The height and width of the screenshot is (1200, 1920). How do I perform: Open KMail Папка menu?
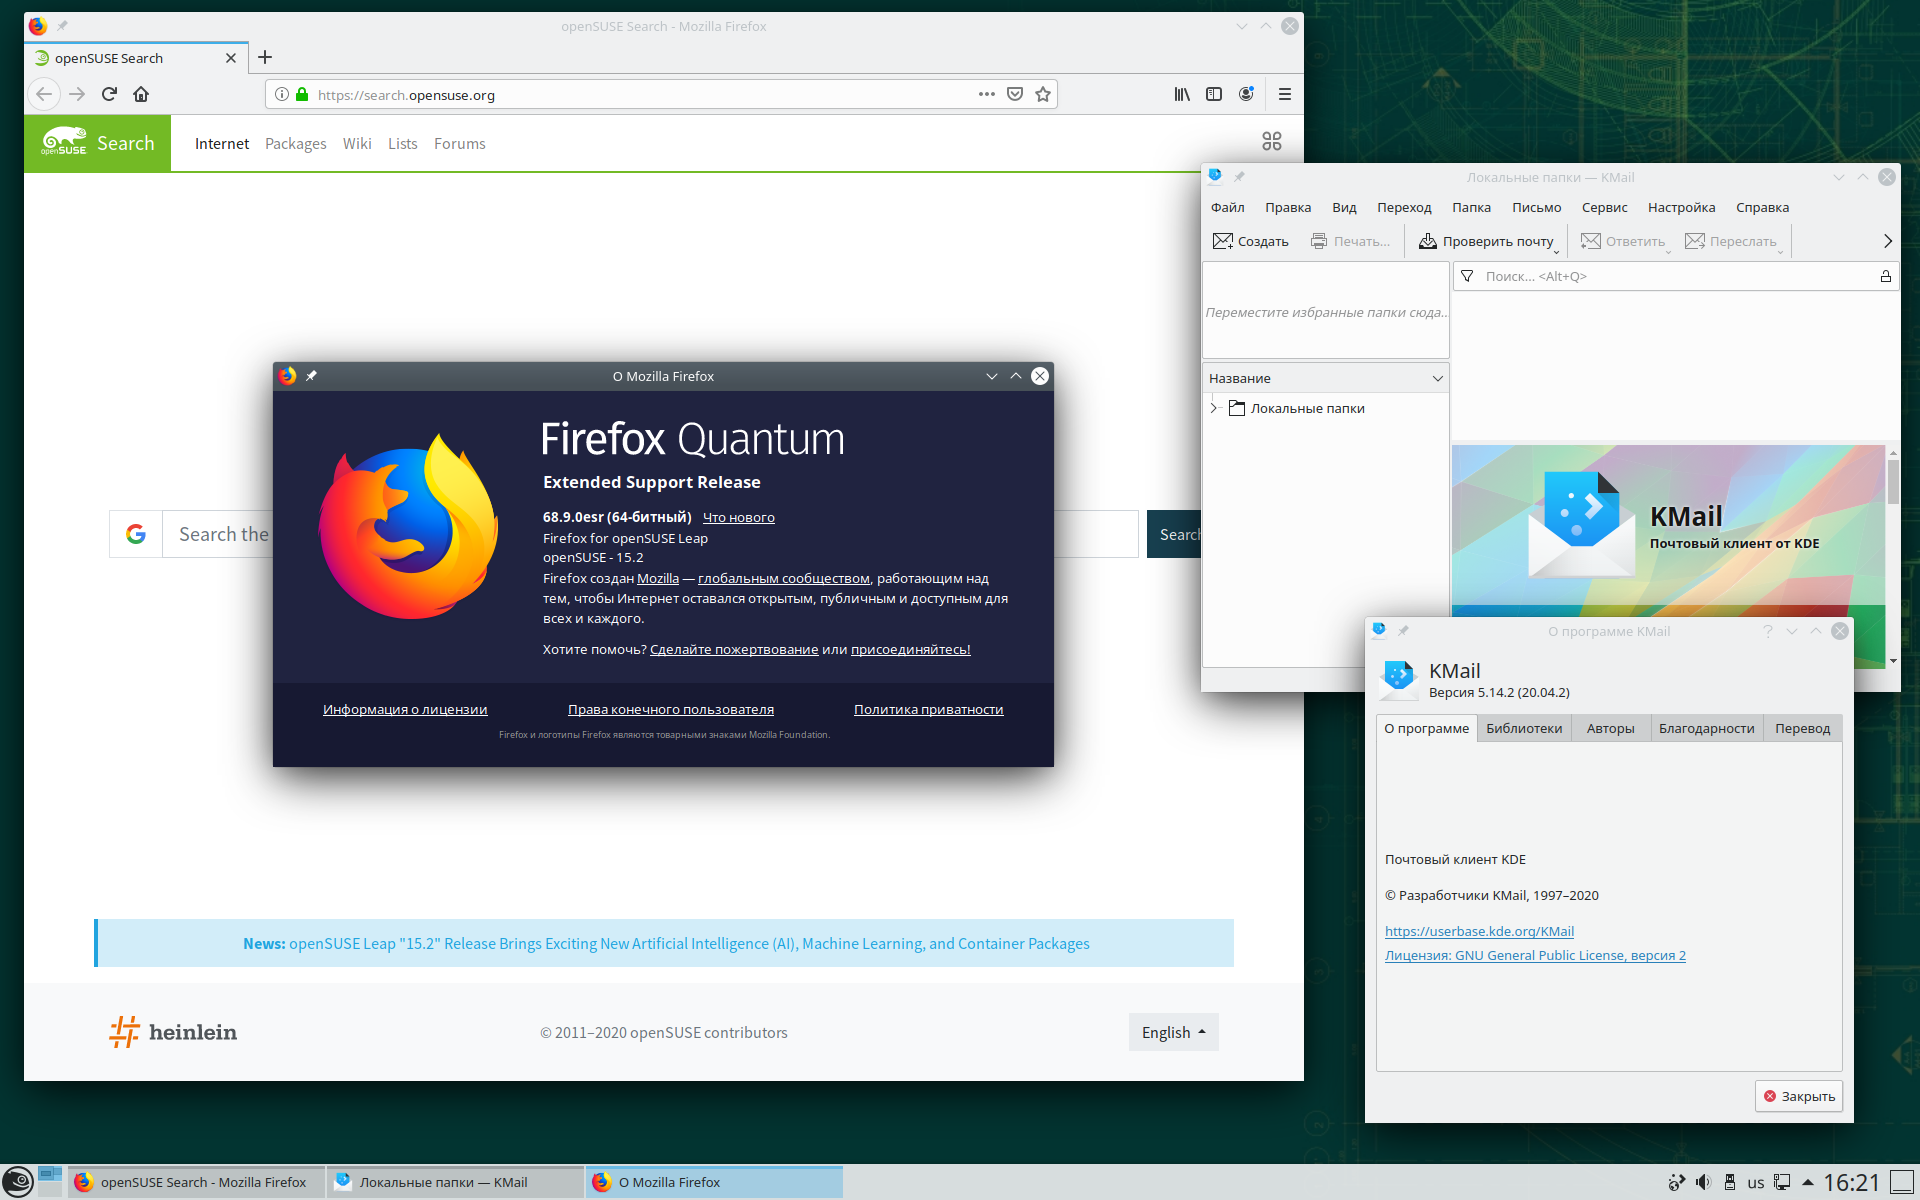point(1471,208)
